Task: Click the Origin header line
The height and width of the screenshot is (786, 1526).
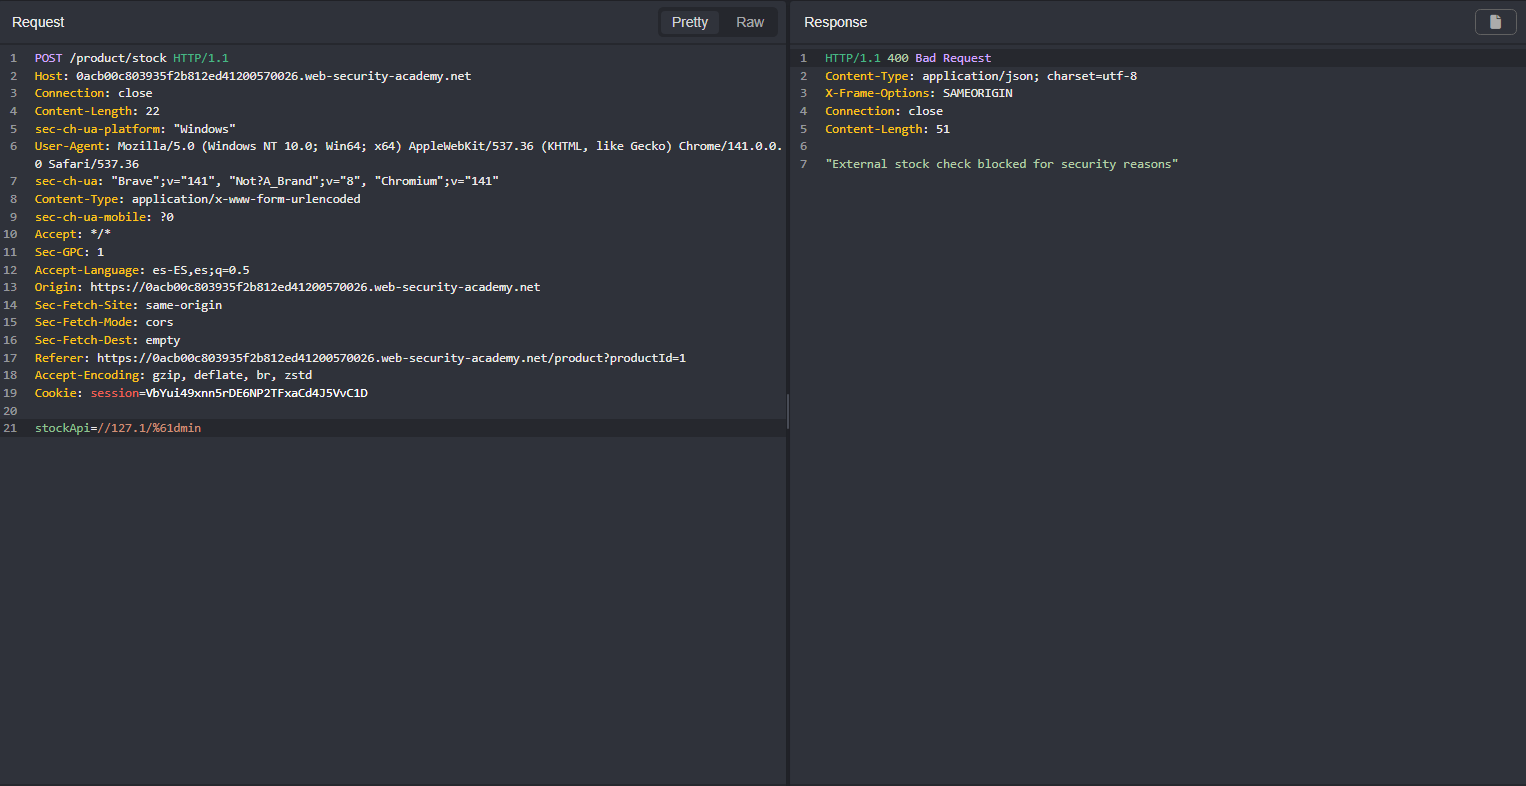Action: pyautogui.click(x=287, y=287)
